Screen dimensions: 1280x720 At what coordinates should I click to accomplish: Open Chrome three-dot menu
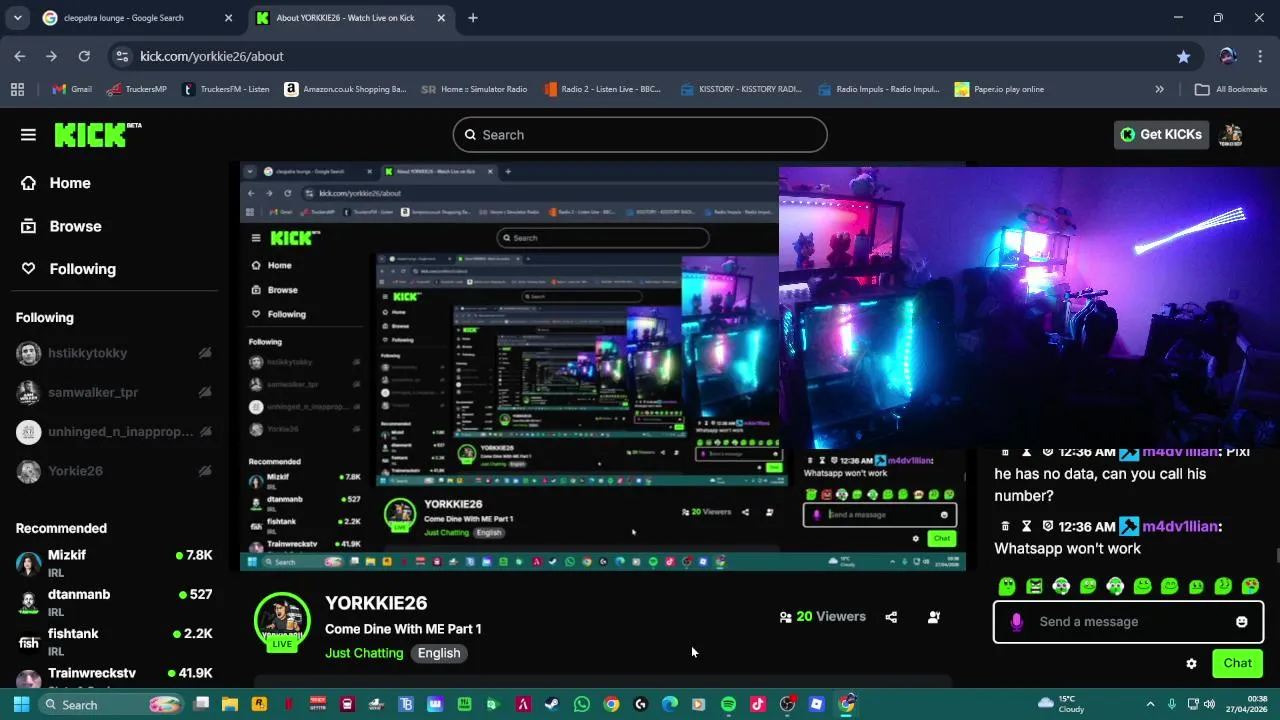tap(1260, 56)
